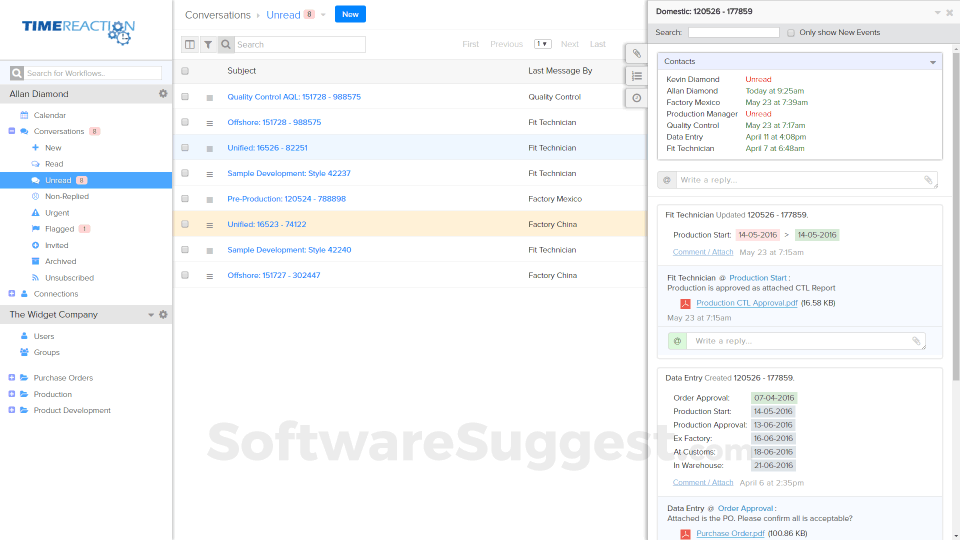The image size is (960, 540).
Task: Click menu icon on Offshore 151727 row
Action: click(209, 276)
